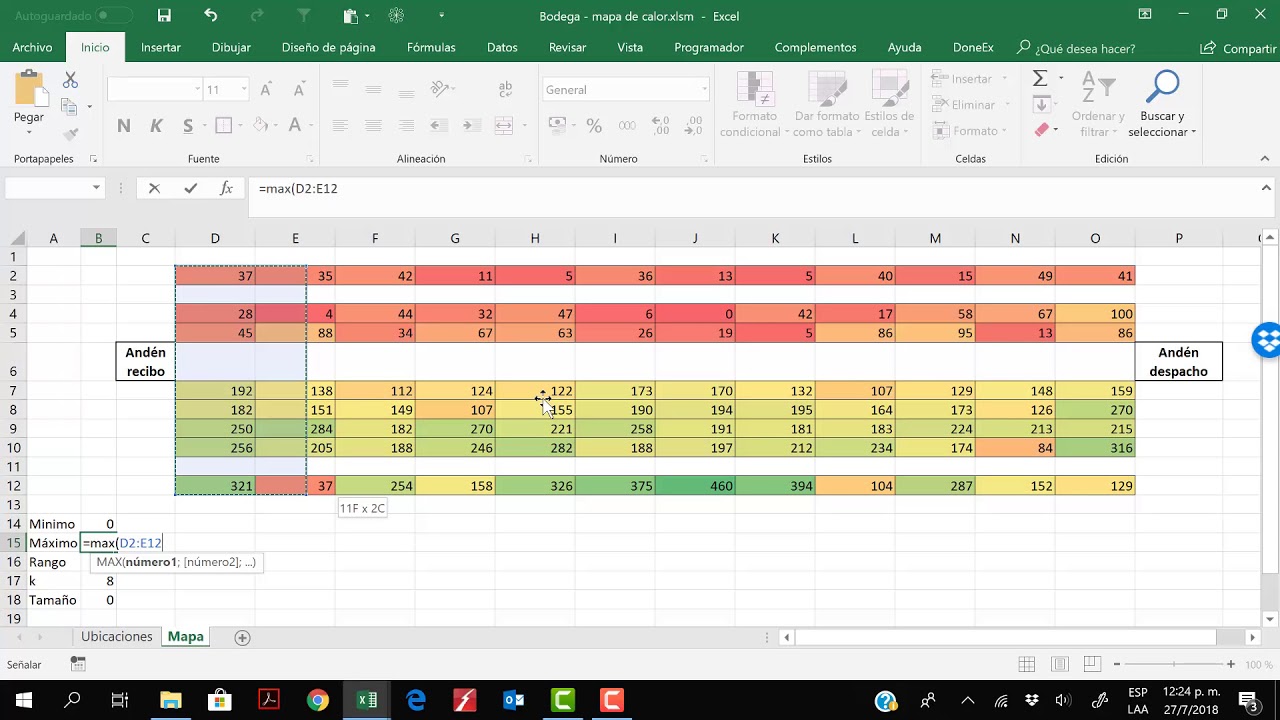Image resolution: width=1280 pixels, height=720 pixels.
Task: Click the zoom slider in status bar
Action: click(1176, 665)
